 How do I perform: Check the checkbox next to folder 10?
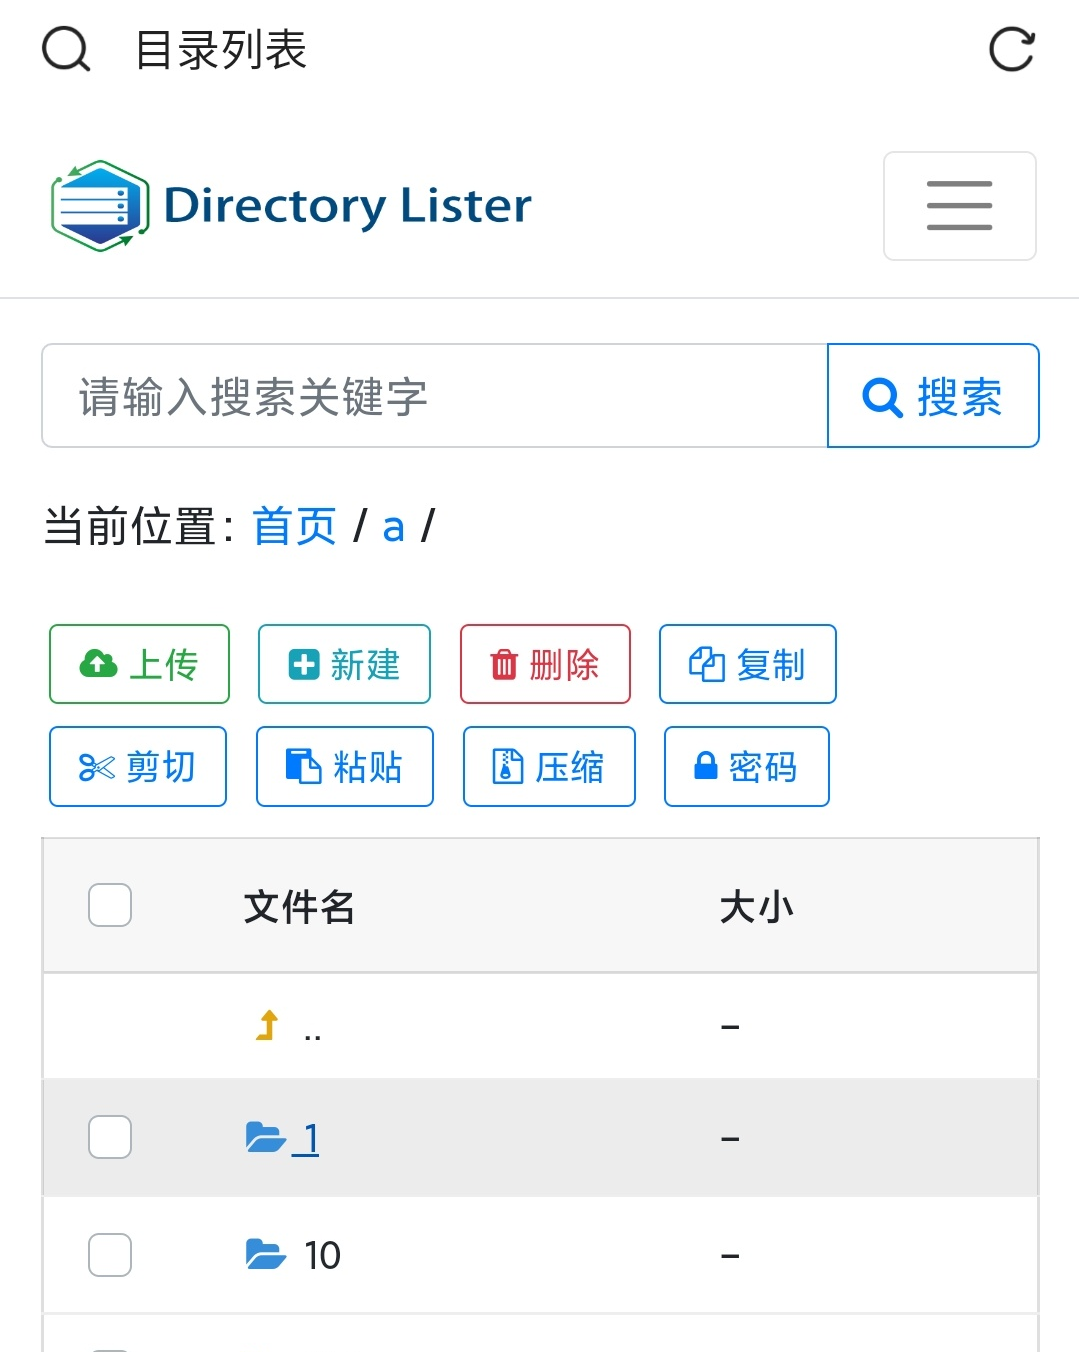(108, 1253)
